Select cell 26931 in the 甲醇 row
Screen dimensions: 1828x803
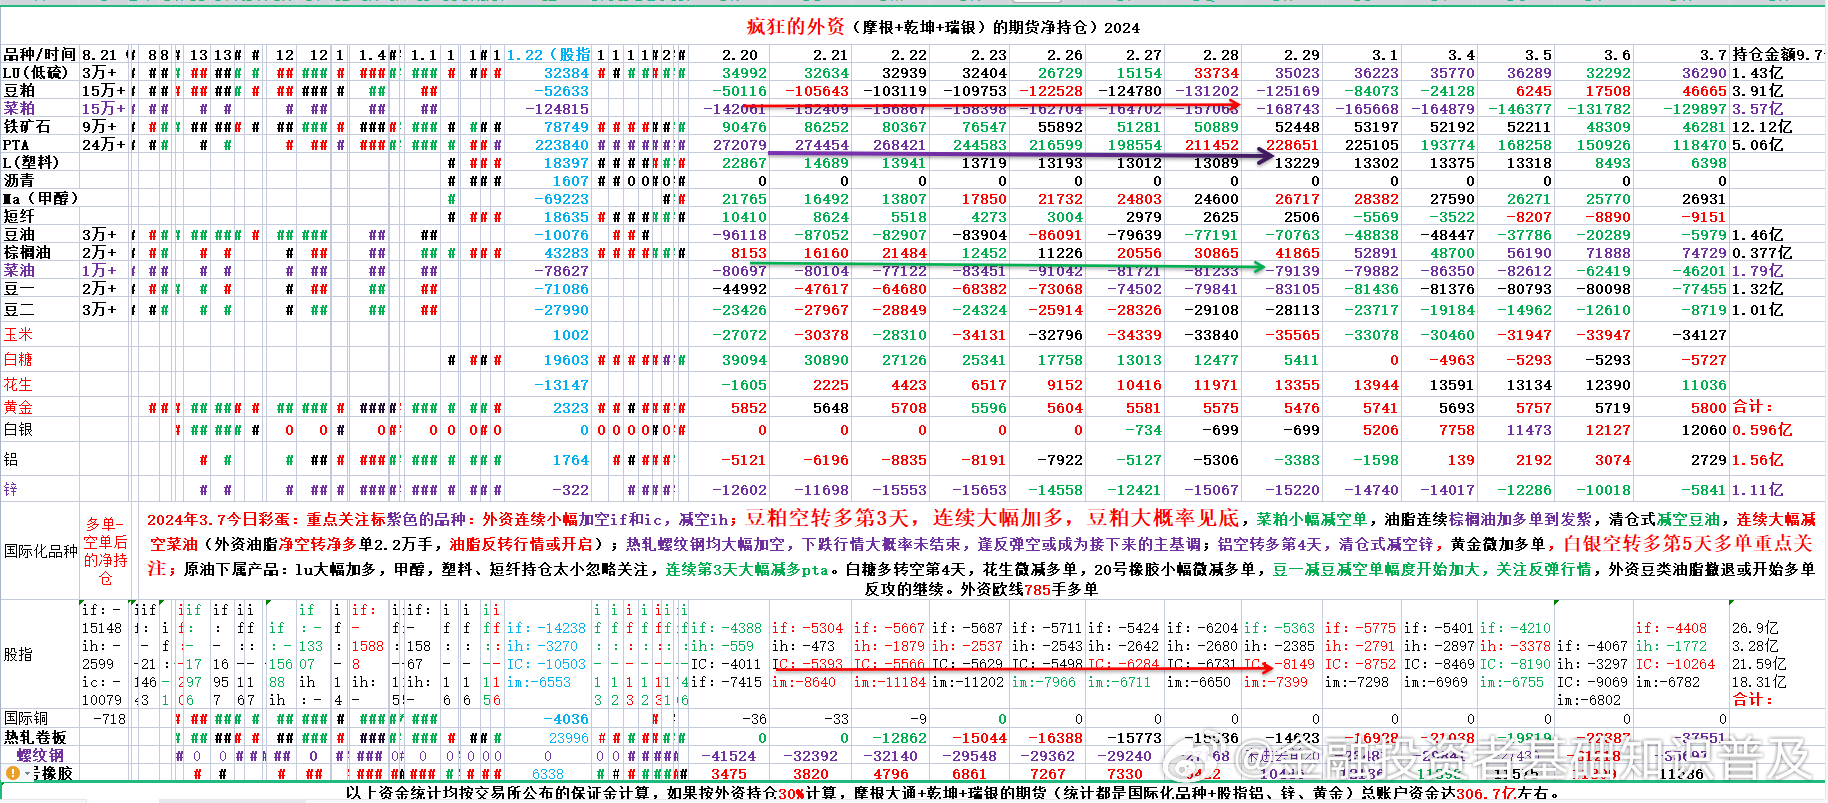pyautogui.click(x=1704, y=199)
